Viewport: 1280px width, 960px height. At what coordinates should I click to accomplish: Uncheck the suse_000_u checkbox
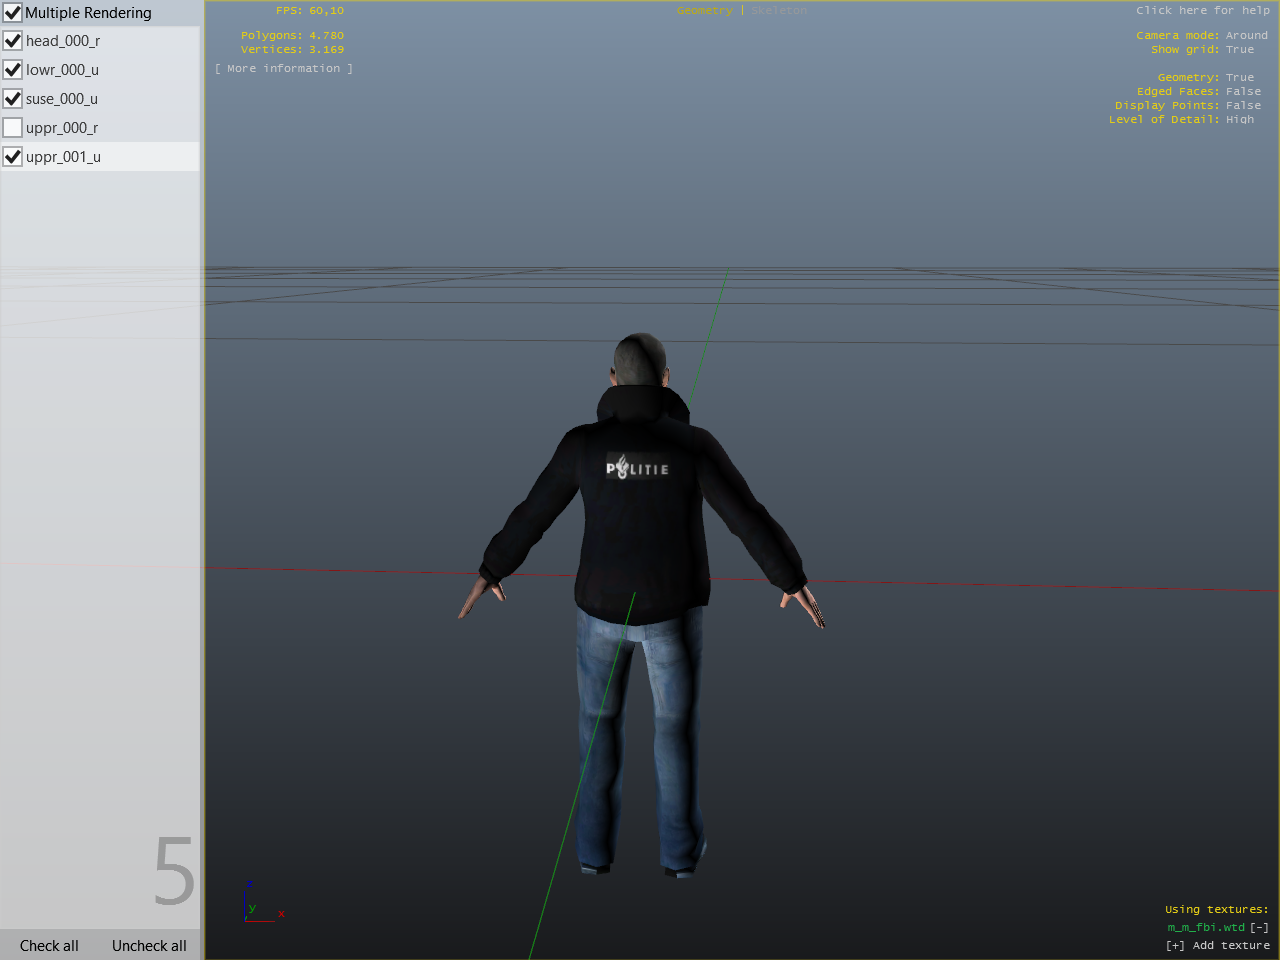[13, 99]
